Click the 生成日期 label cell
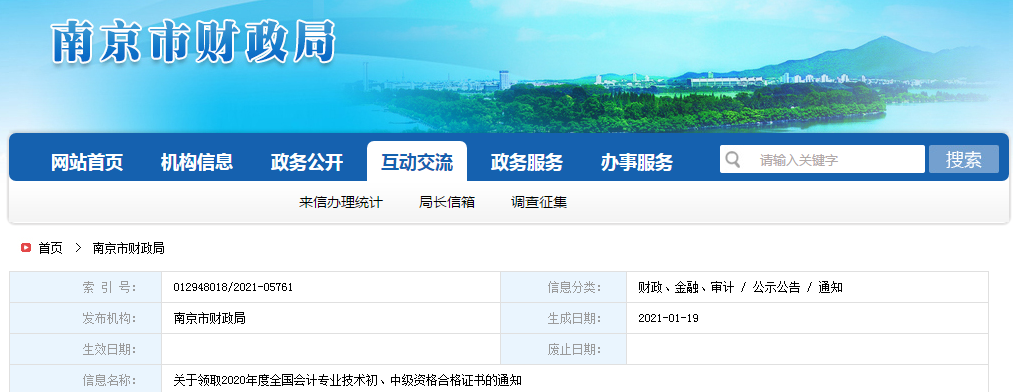The width and height of the screenshot is (1013, 392). click(x=563, y=318)
